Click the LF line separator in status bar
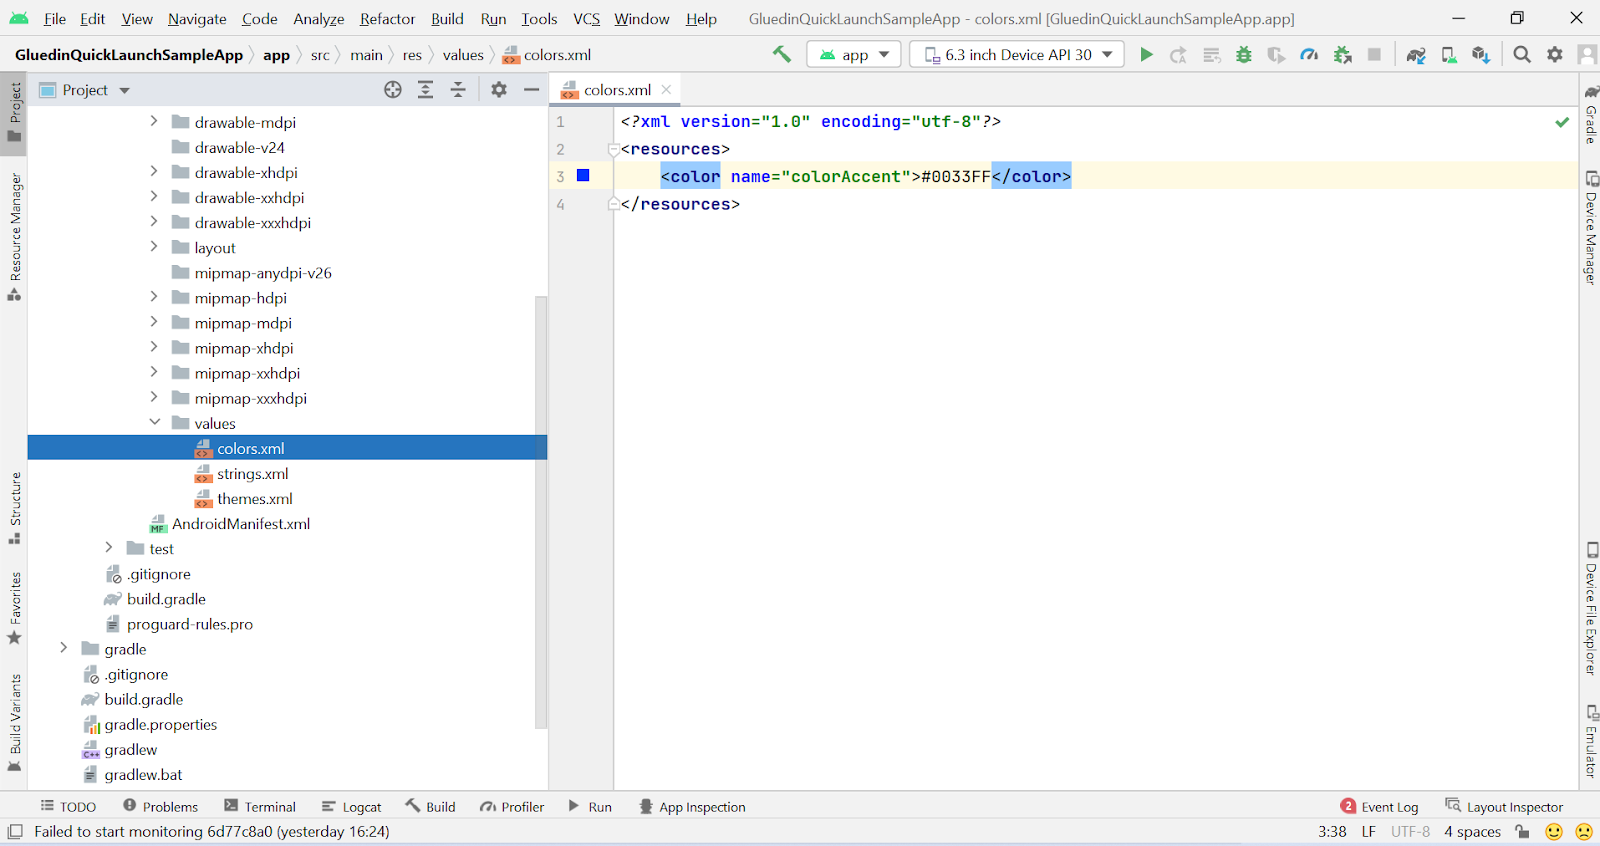1600x846 pixels. click(x=1369, y=831)
